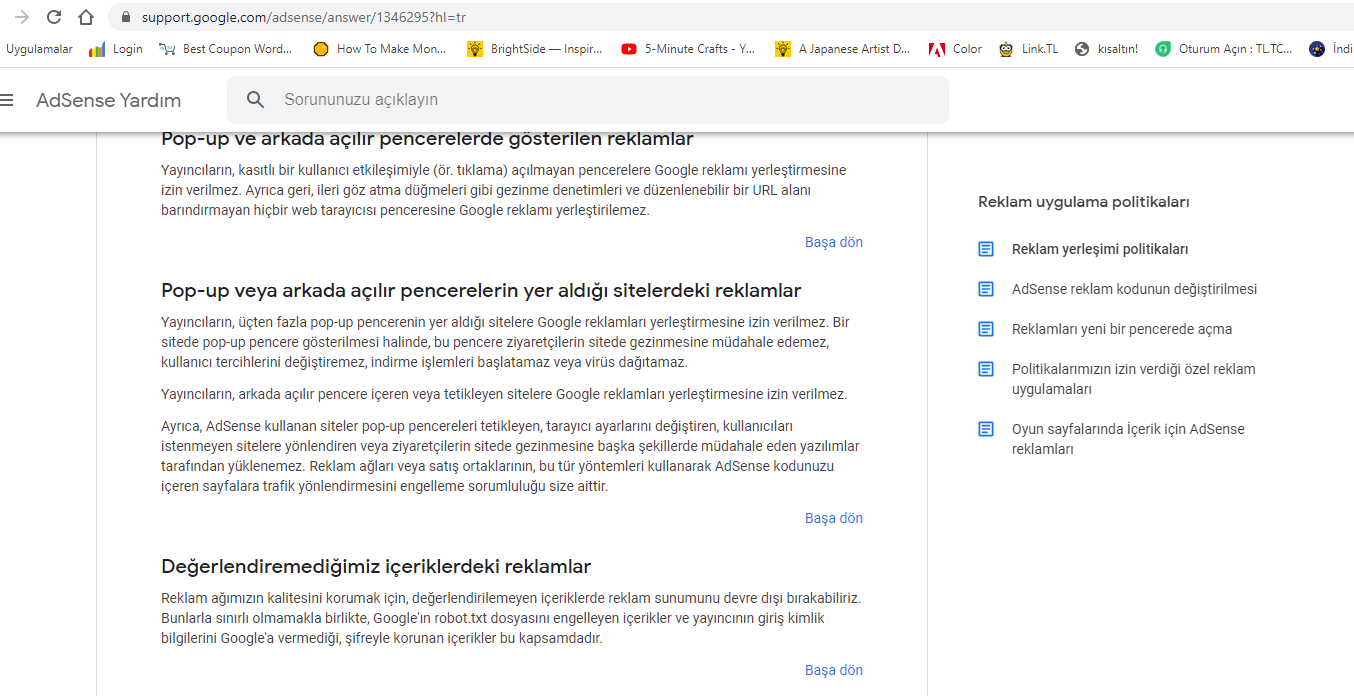Open 5-Minute Crafts YouTube bookmark
This screenshot has height=696, width=1354.
click(x=688, y=49)
